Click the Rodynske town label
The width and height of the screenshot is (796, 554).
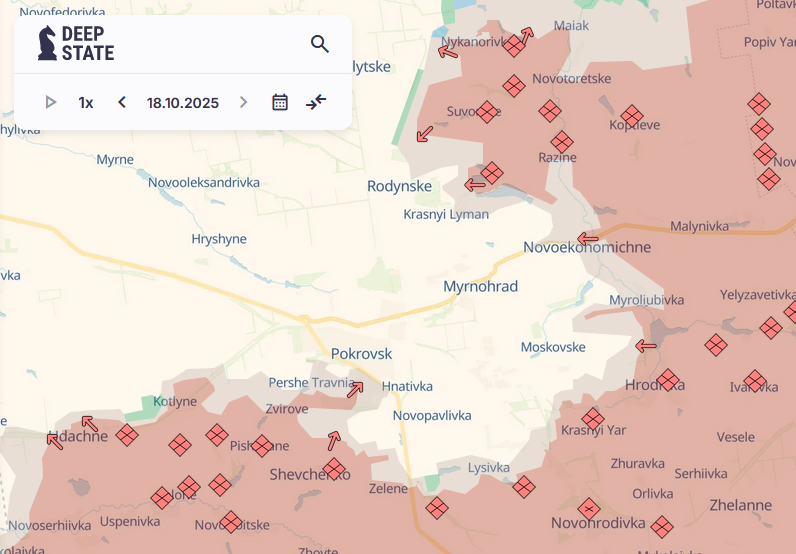(x=400, y=186)
